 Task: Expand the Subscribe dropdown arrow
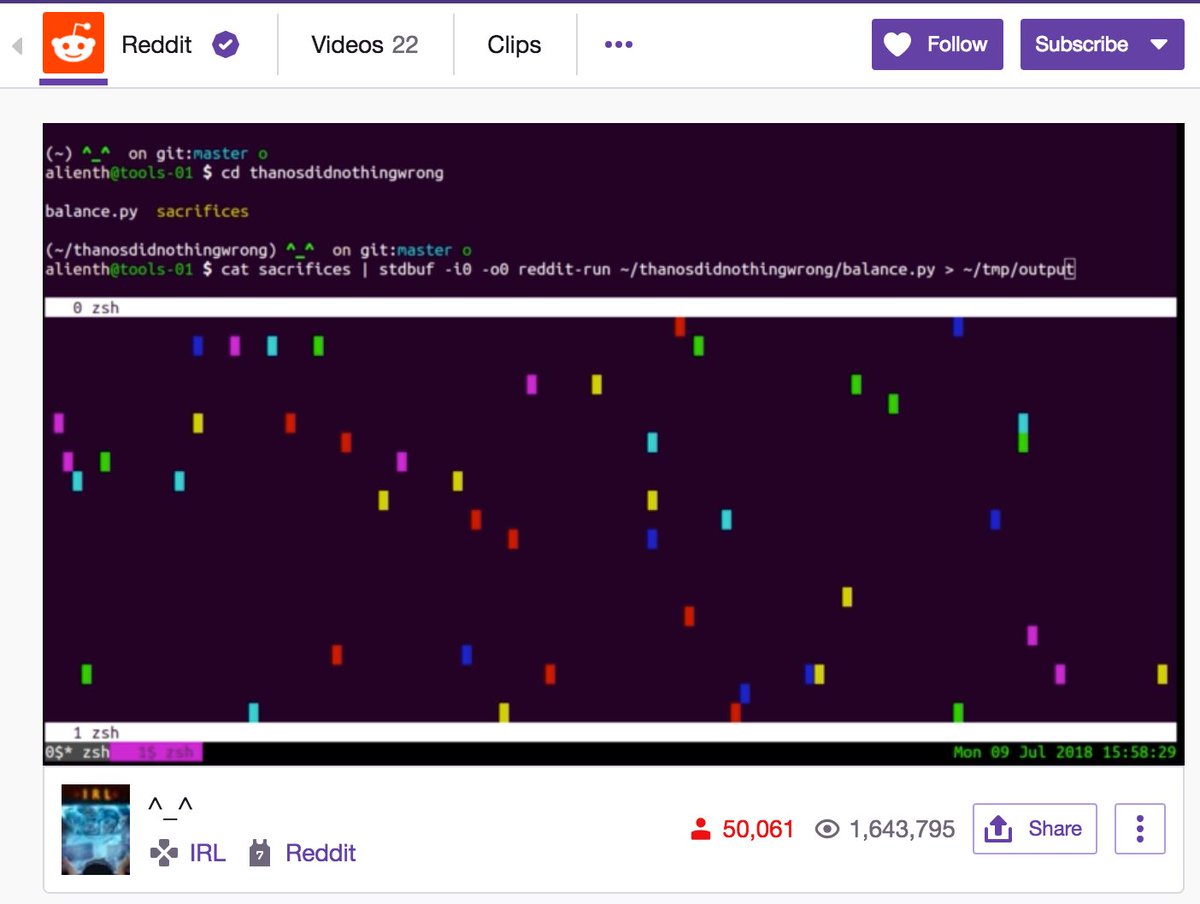pyautogui.click(x=1159, y=44)
